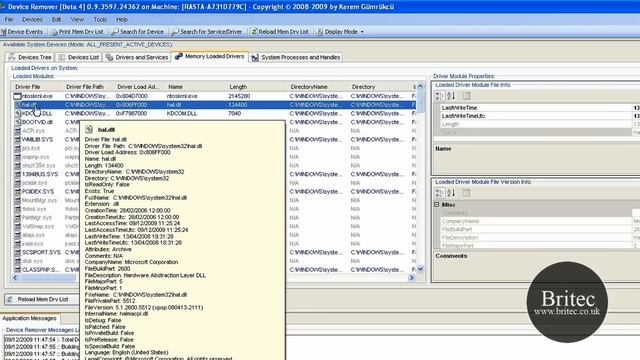Select the ntoskrnl.exe driver row icon

click(17, 96)
